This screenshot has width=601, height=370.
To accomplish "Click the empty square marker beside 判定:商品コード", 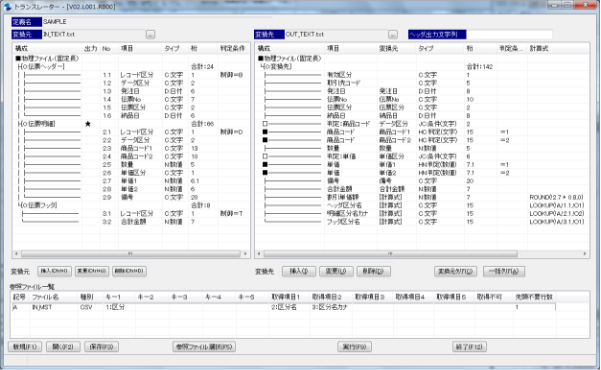I will pyautogui.click(x=265, y=124).
